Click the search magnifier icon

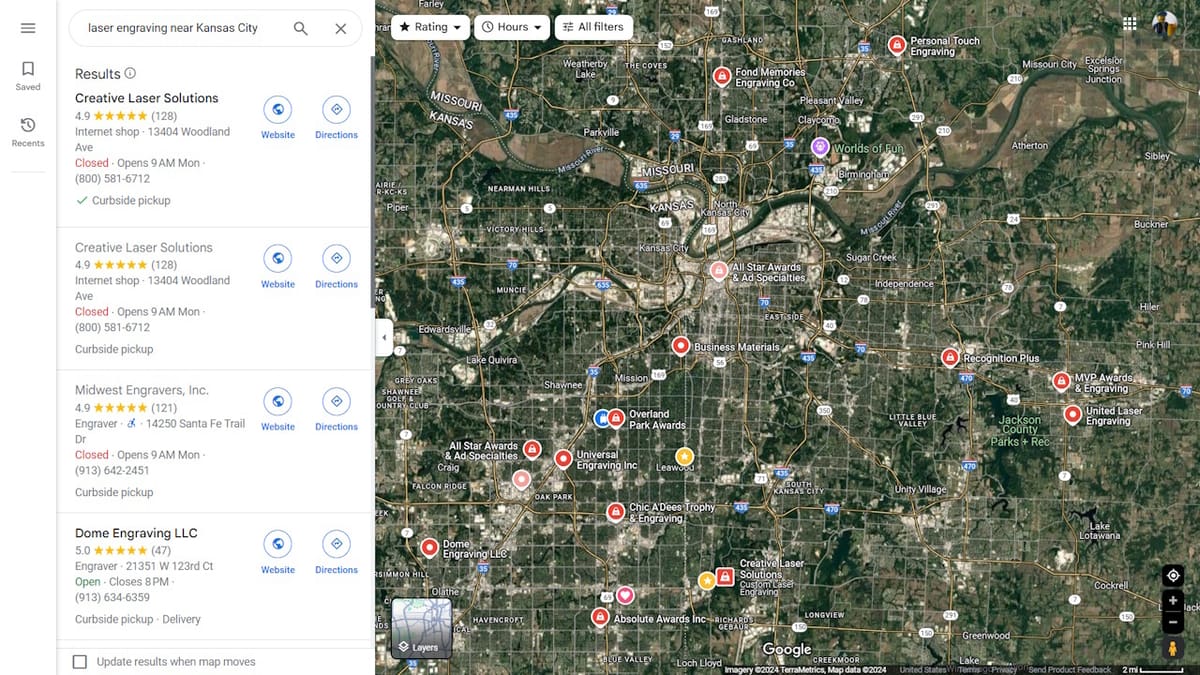(x=300, y=28)
